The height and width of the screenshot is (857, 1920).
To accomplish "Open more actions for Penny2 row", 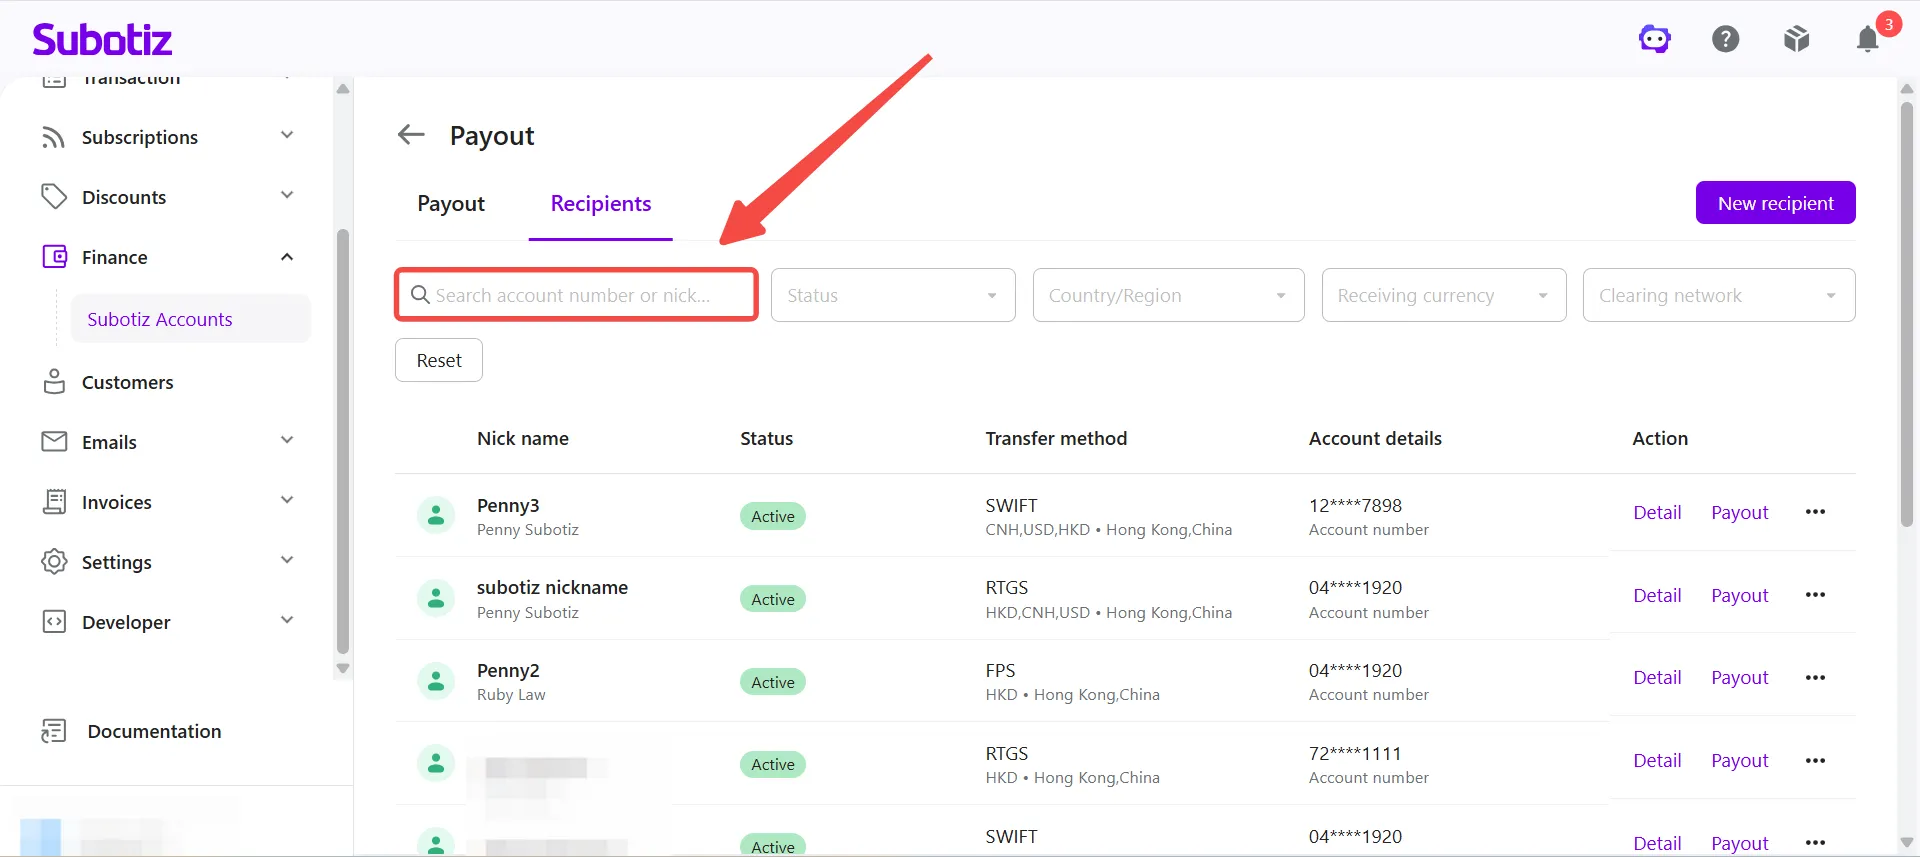I will click(x=1816, y=678).
